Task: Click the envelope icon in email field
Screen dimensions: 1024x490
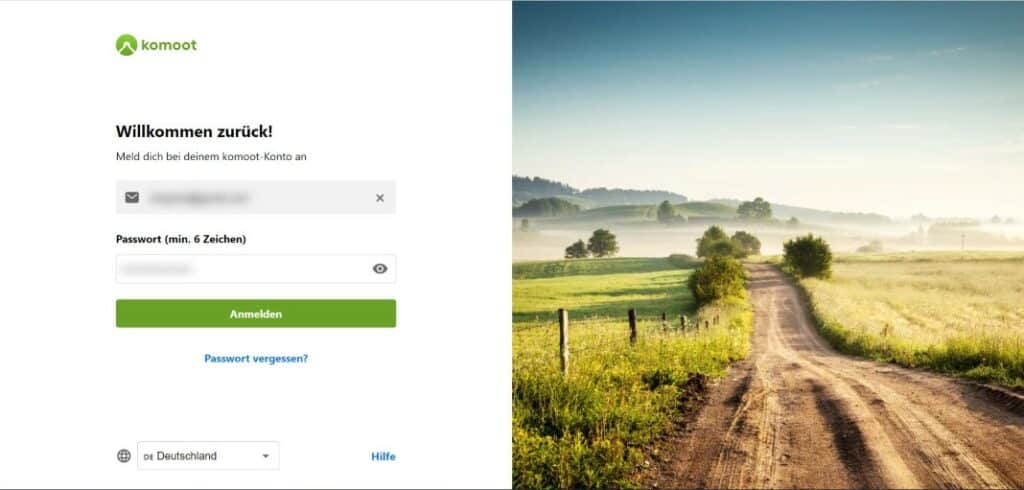Action: pyautogui.click(x=132, y=197)
